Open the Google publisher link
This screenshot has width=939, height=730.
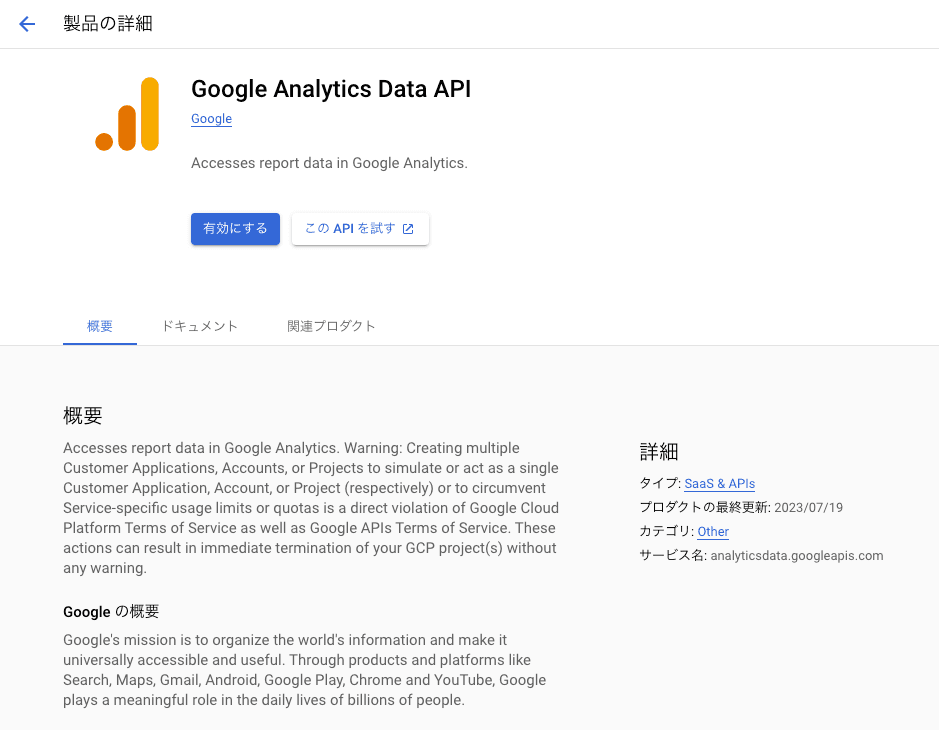[211, 118]
